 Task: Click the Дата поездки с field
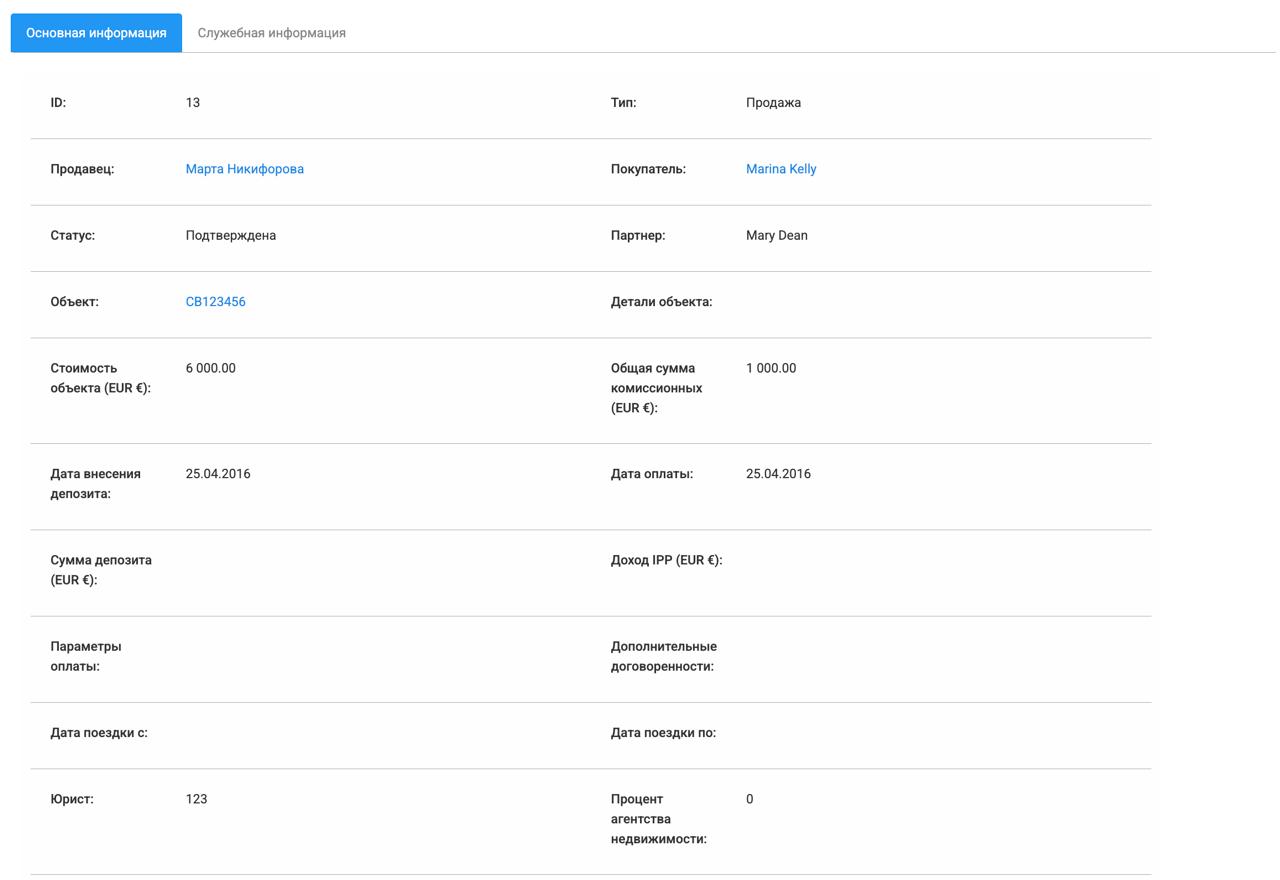pyautogui.click(x=250, y=732)
